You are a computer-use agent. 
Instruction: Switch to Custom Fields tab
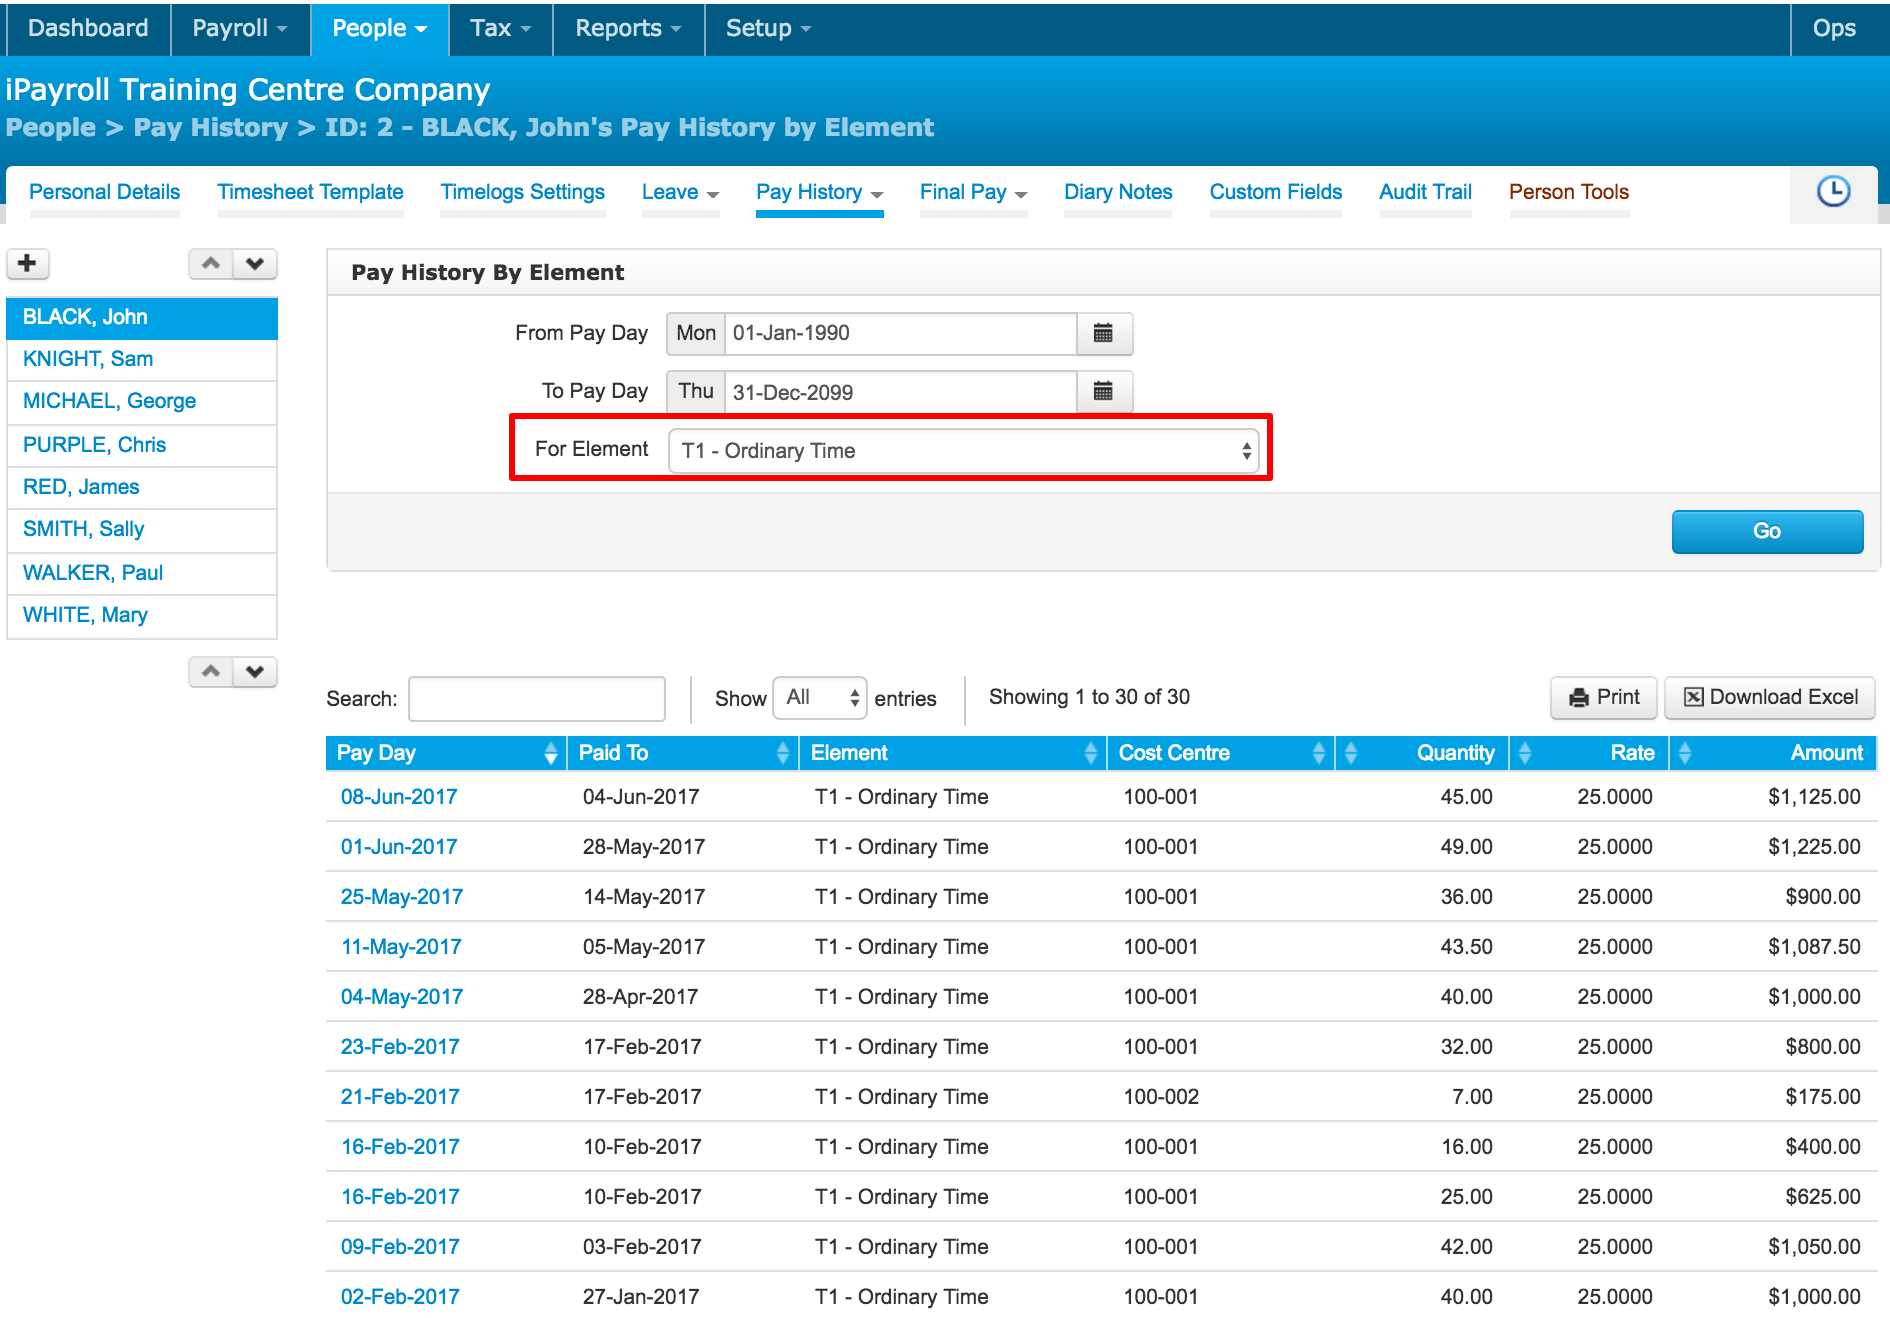1276,192
